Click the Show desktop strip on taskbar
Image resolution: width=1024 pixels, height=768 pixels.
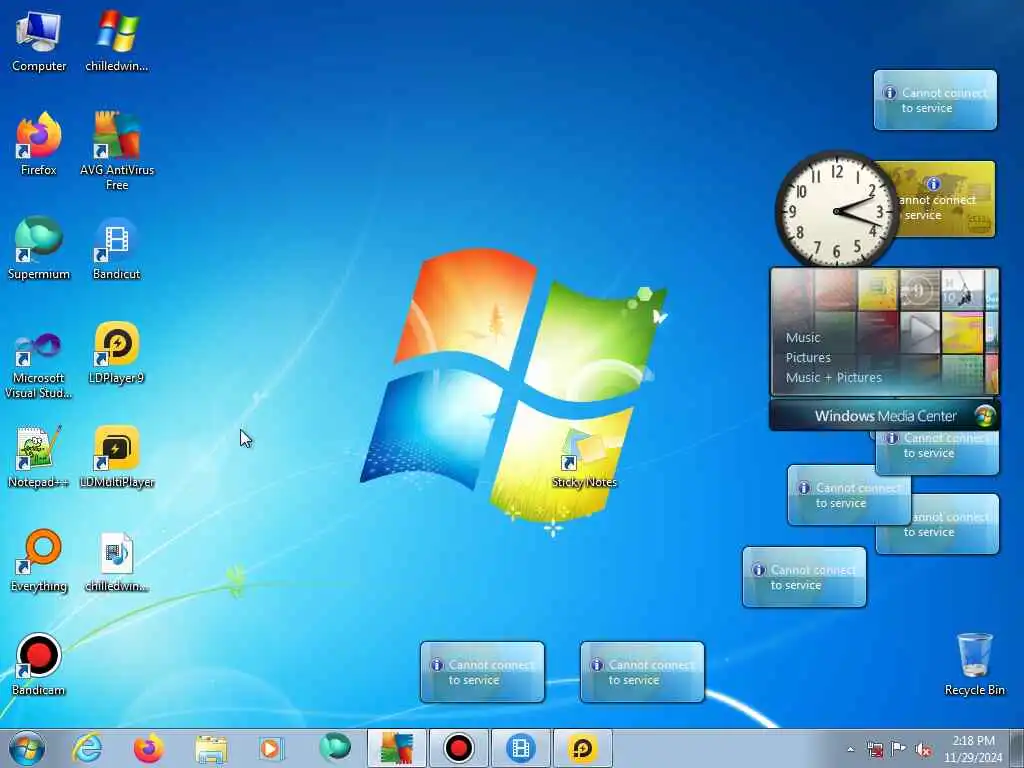(x=1017, y=748)
